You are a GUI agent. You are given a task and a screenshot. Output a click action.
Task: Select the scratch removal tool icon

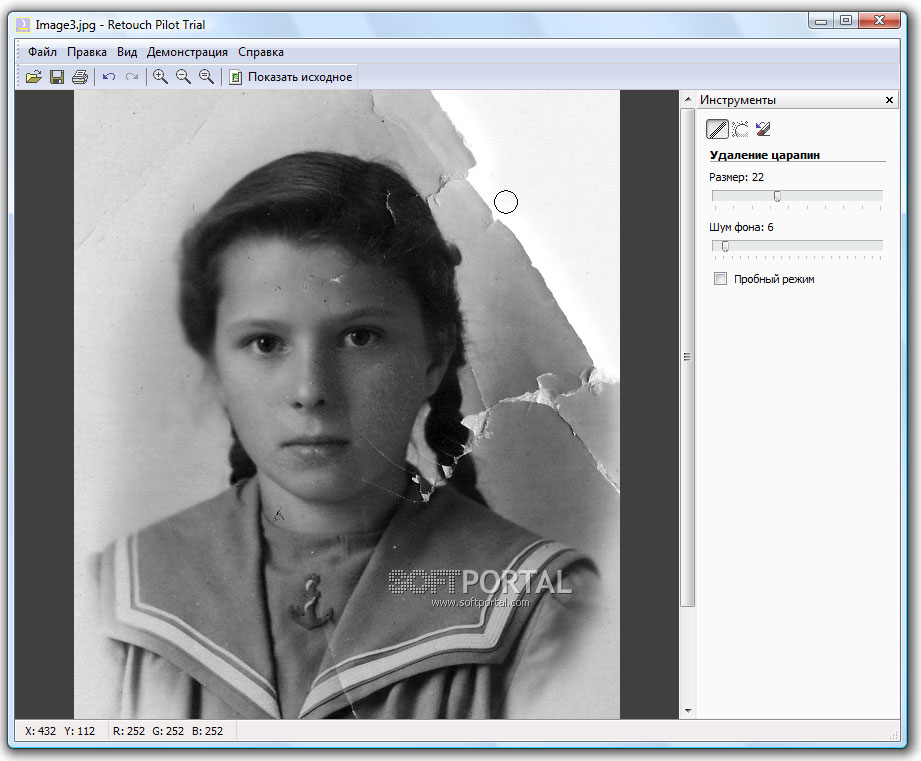[x=717, y=128]
